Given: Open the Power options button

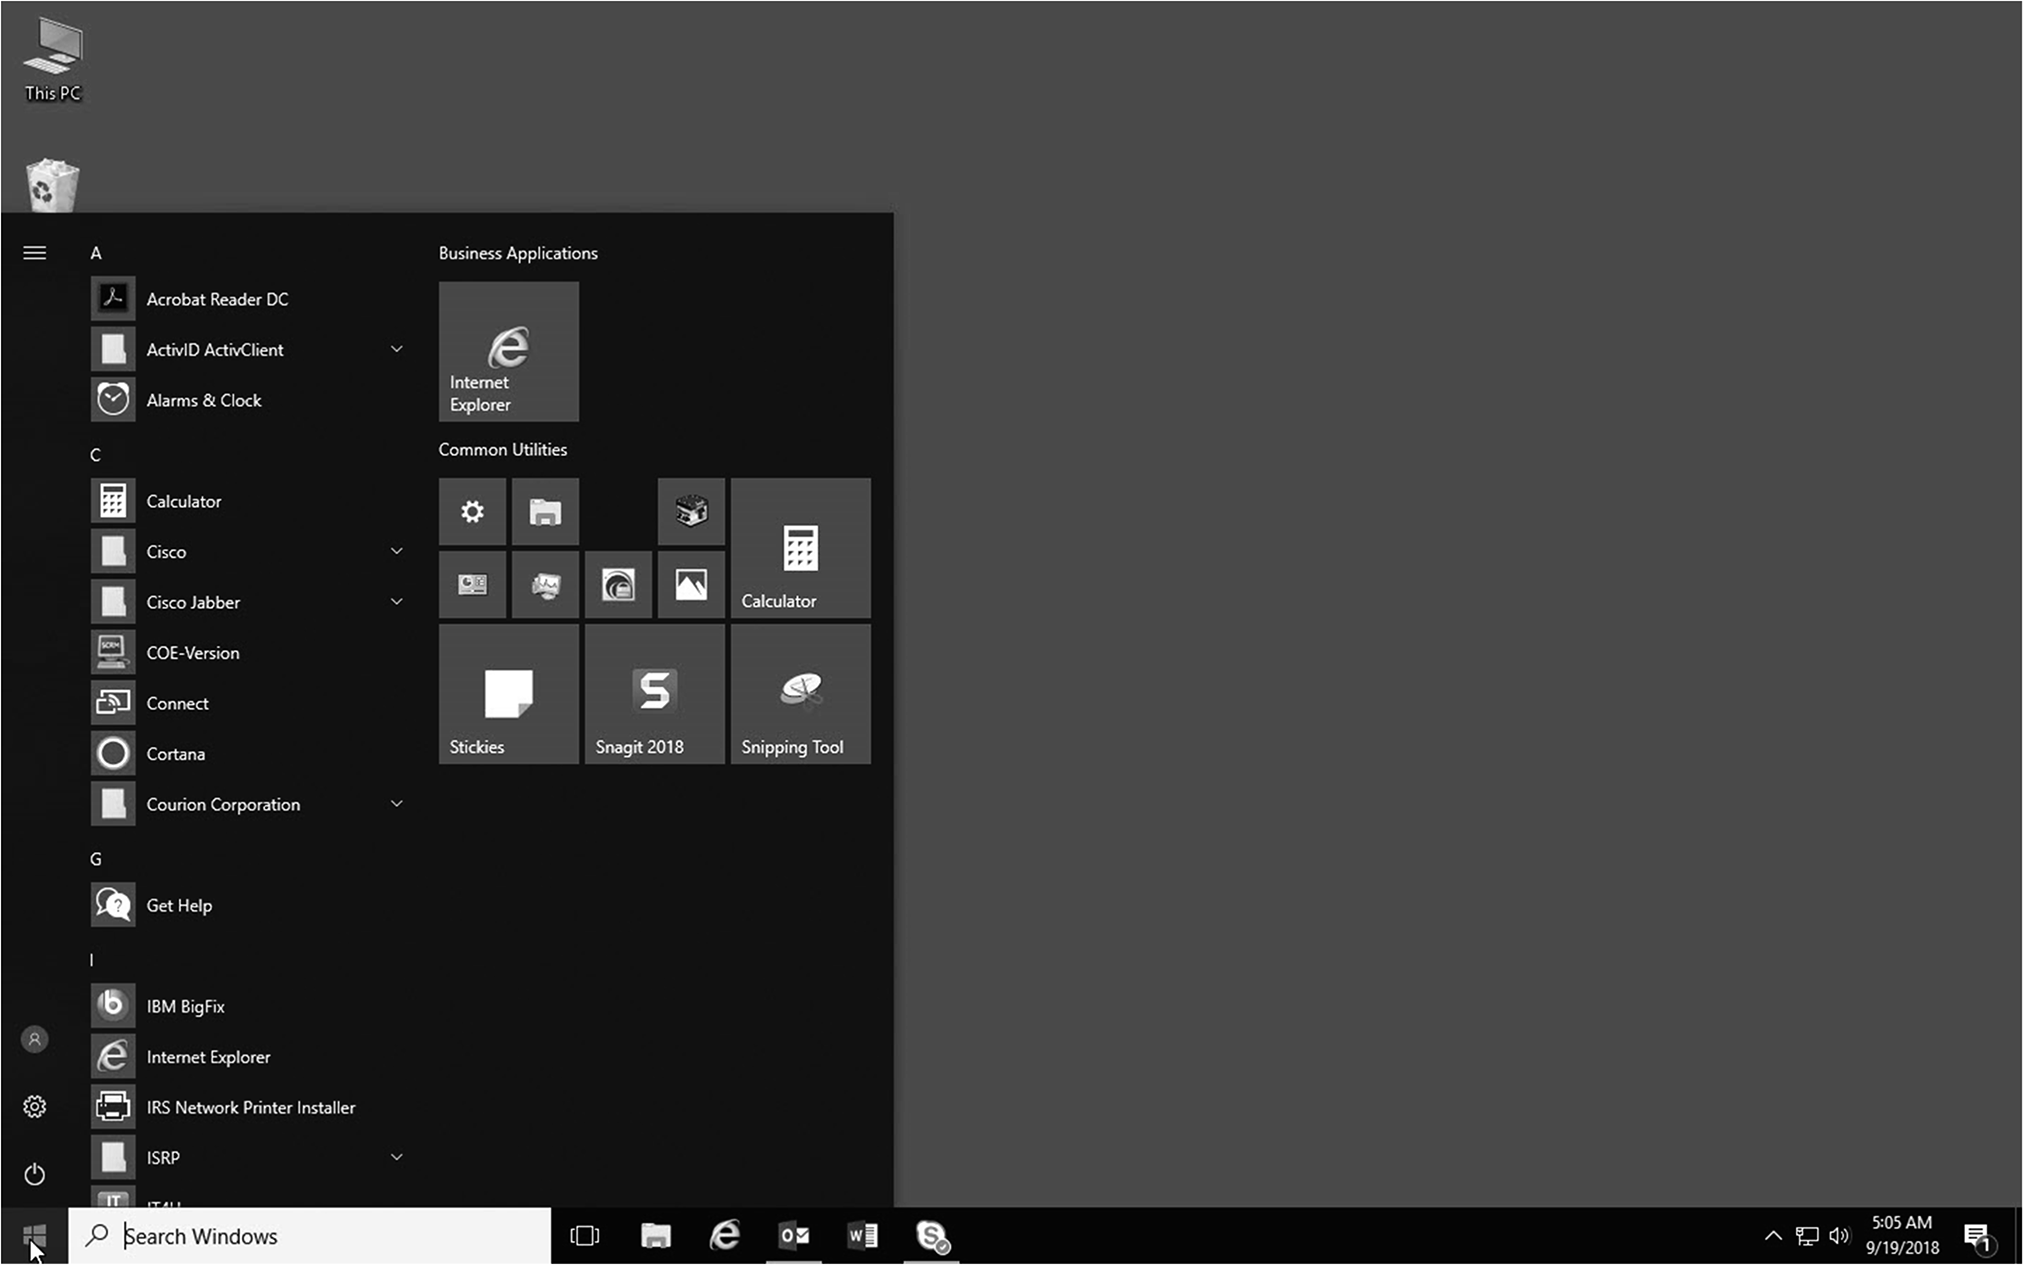Looking at the screenshot, I should pyautogui.click(x=35, y=1173).
